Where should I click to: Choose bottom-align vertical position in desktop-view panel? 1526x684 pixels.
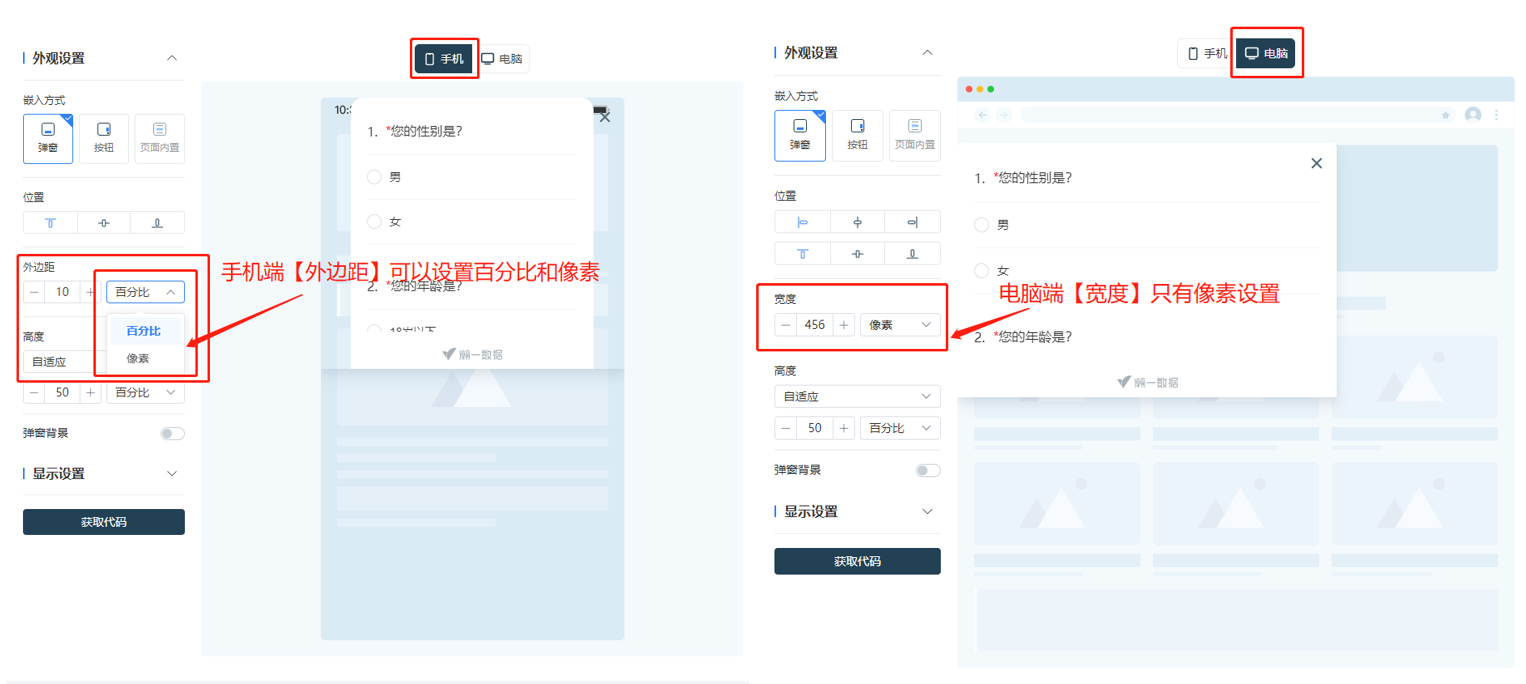point(913,253)
